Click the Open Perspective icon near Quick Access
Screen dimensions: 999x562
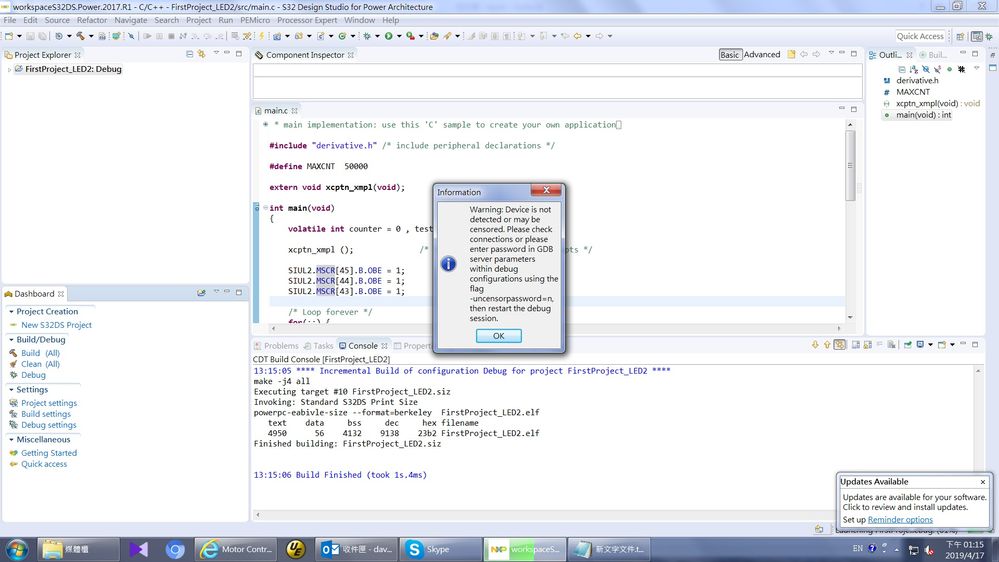click(x=960, y=36)
